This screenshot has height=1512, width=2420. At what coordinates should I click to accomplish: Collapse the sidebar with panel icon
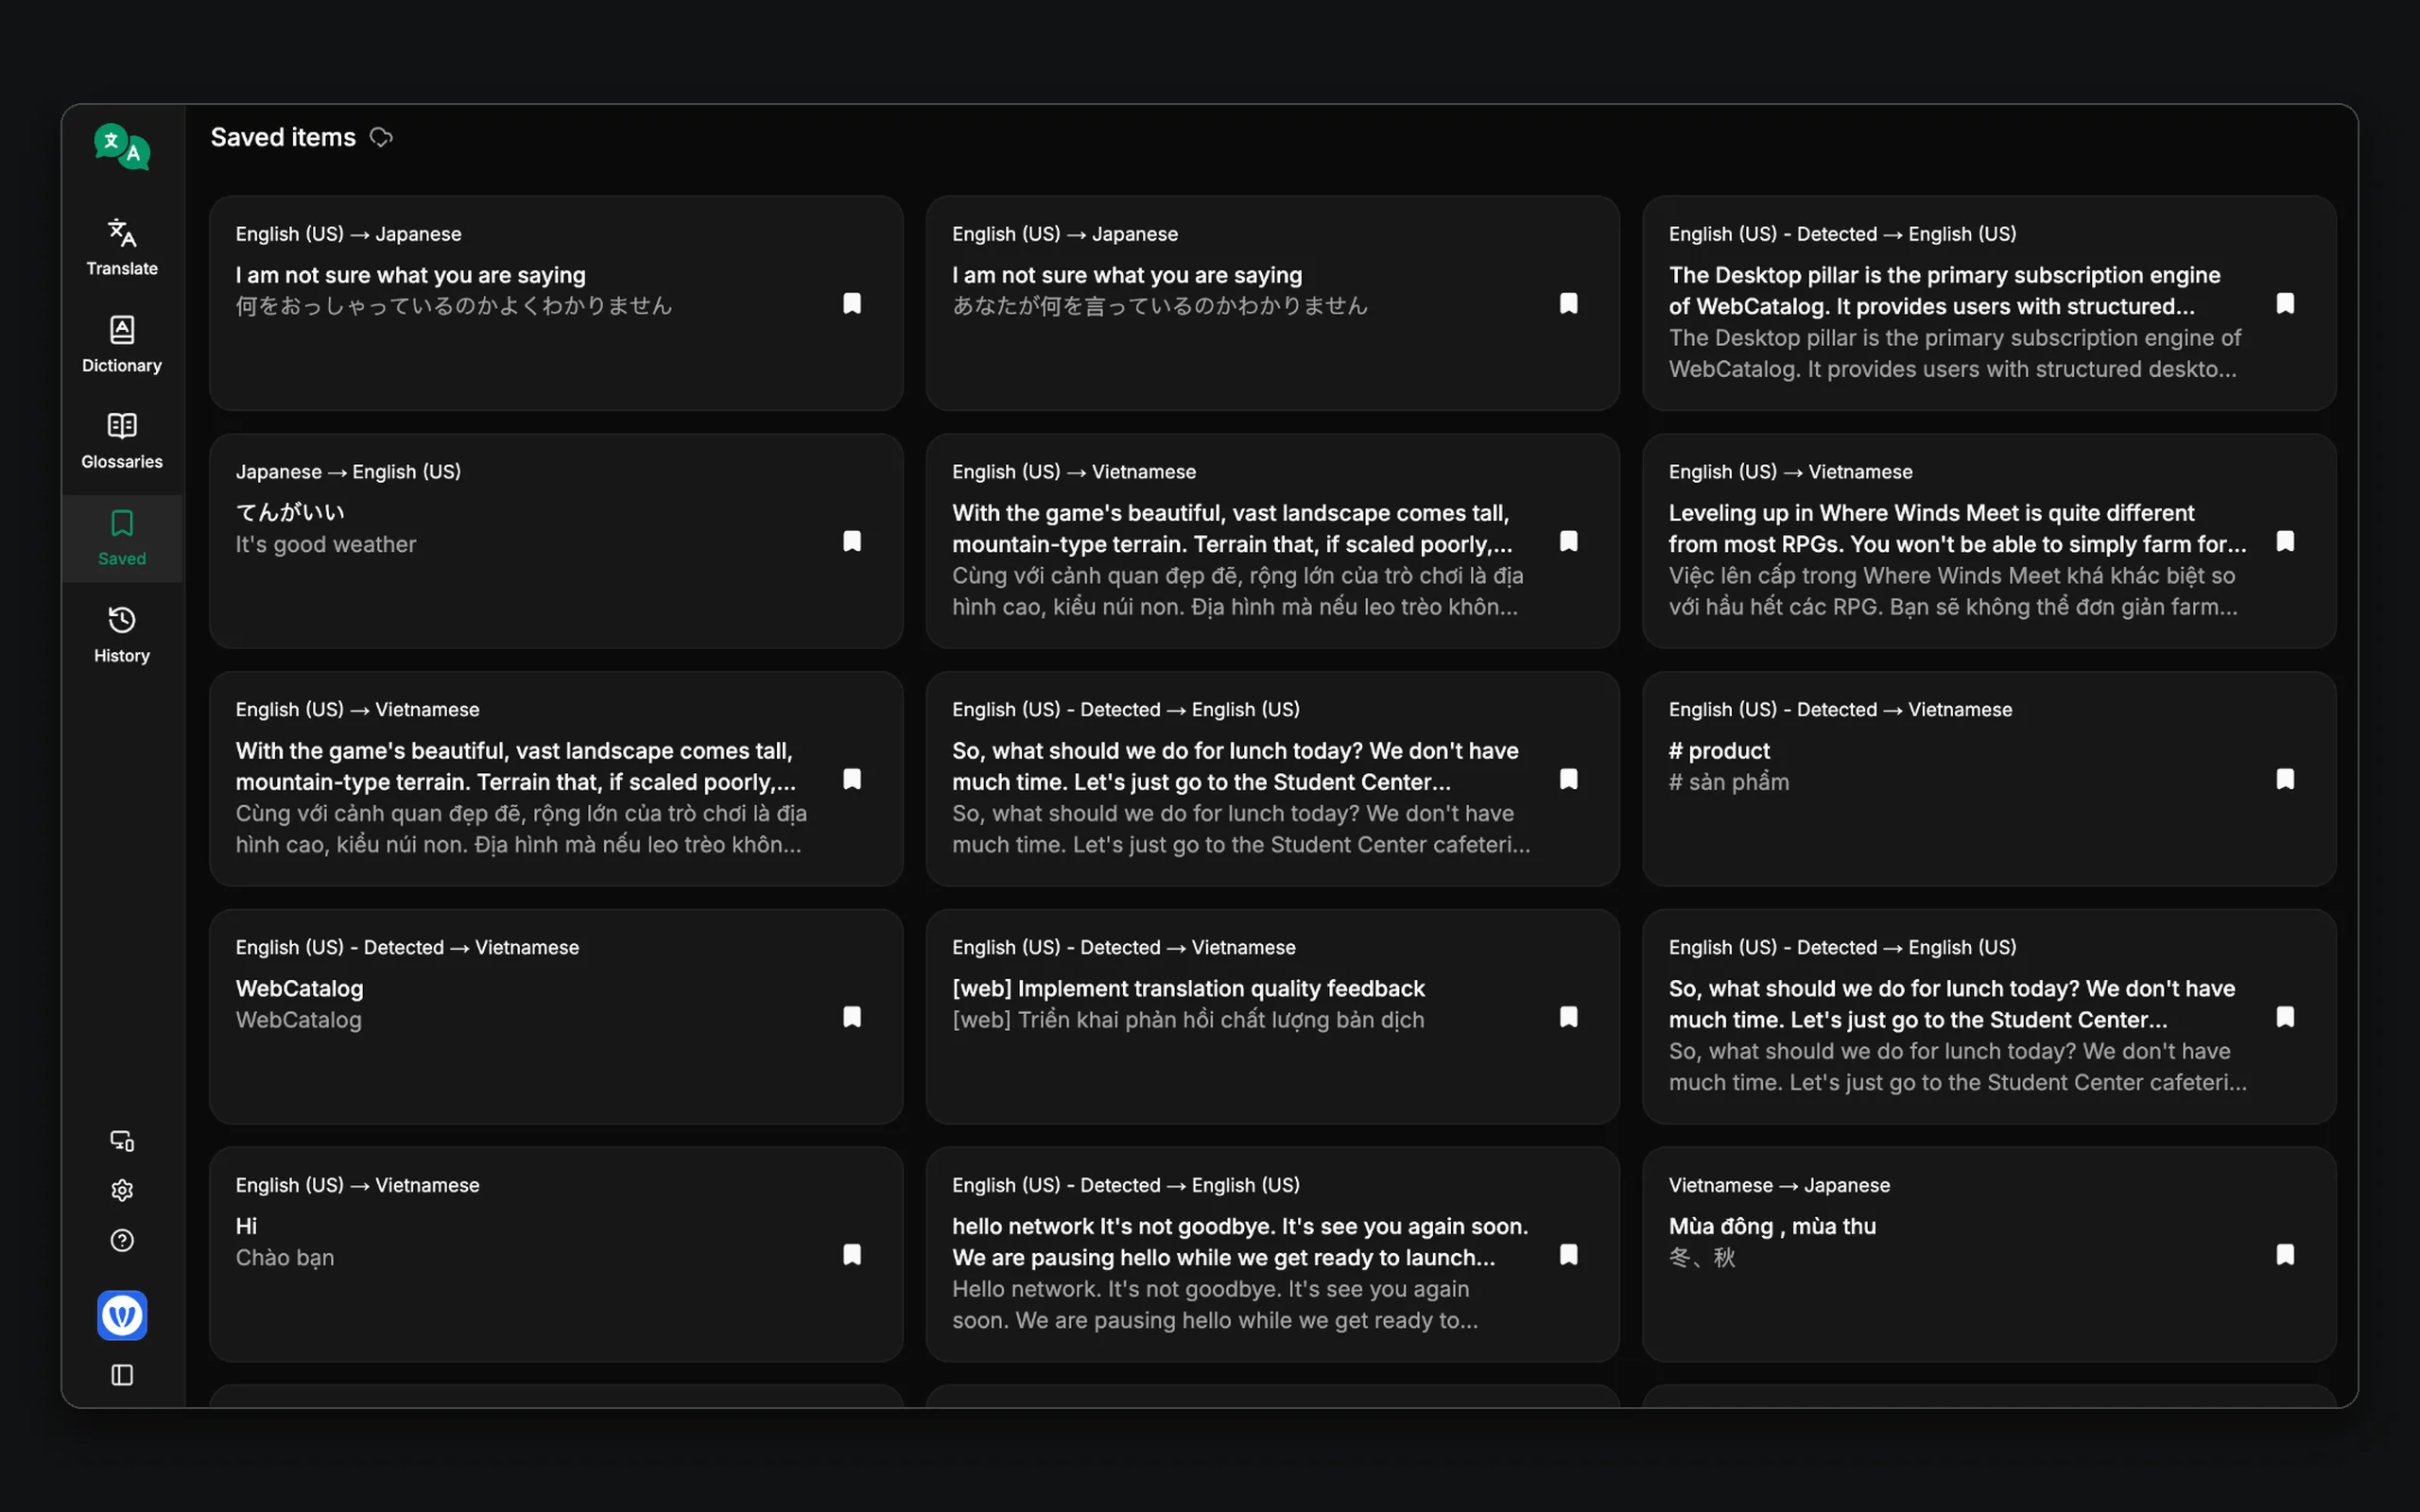122,1375
